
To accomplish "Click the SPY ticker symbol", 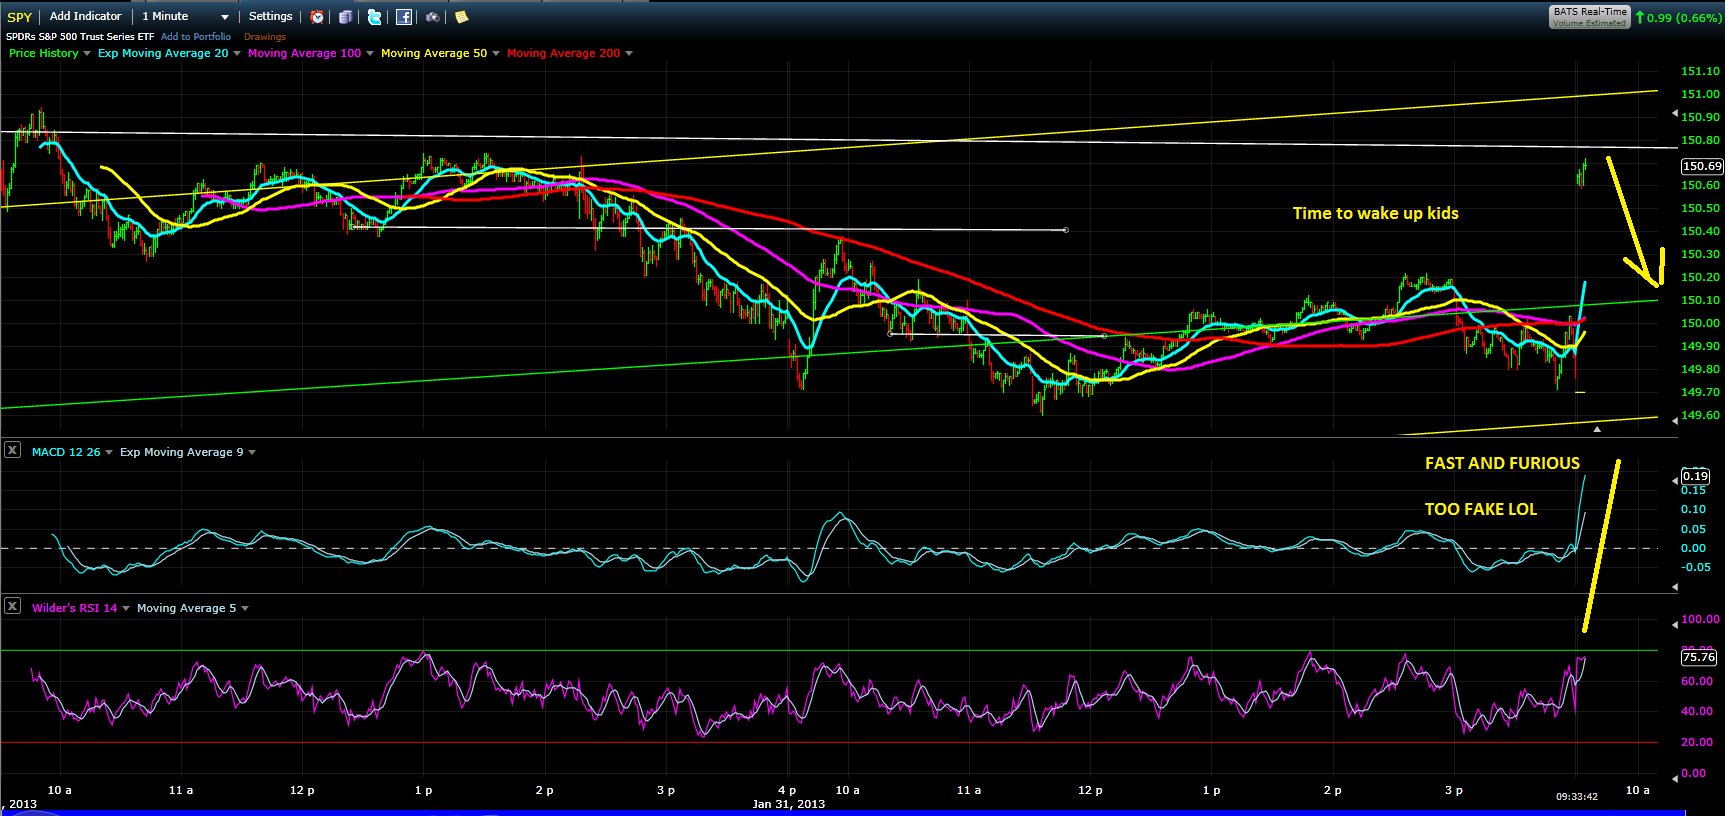I will coord(19,17).
